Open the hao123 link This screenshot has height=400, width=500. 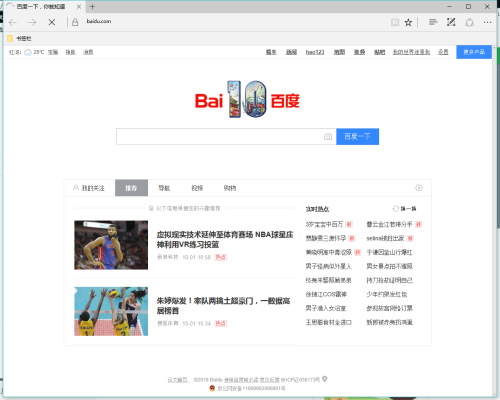(x=315, y=52)
